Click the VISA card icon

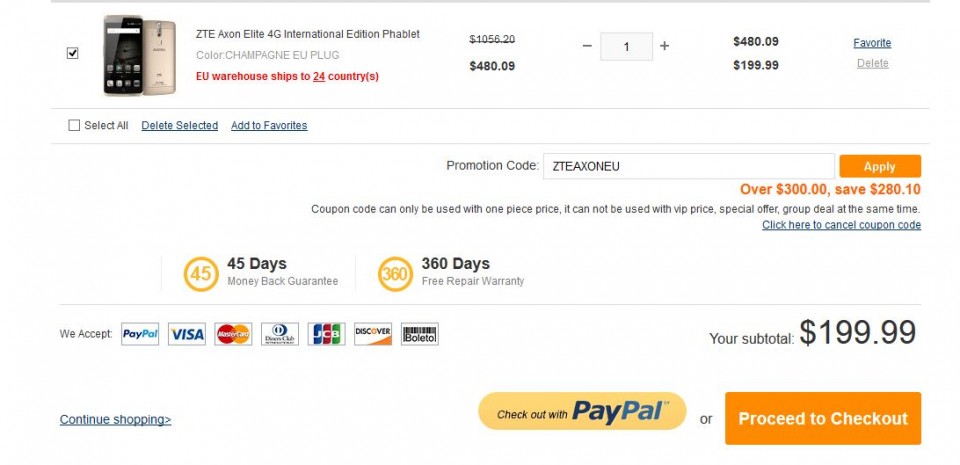(x=187, y=334)
